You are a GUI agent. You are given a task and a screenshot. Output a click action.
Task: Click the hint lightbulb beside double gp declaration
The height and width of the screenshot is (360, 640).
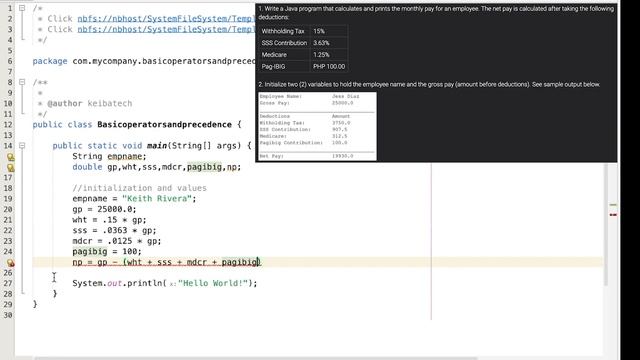(x=10, y=167)
